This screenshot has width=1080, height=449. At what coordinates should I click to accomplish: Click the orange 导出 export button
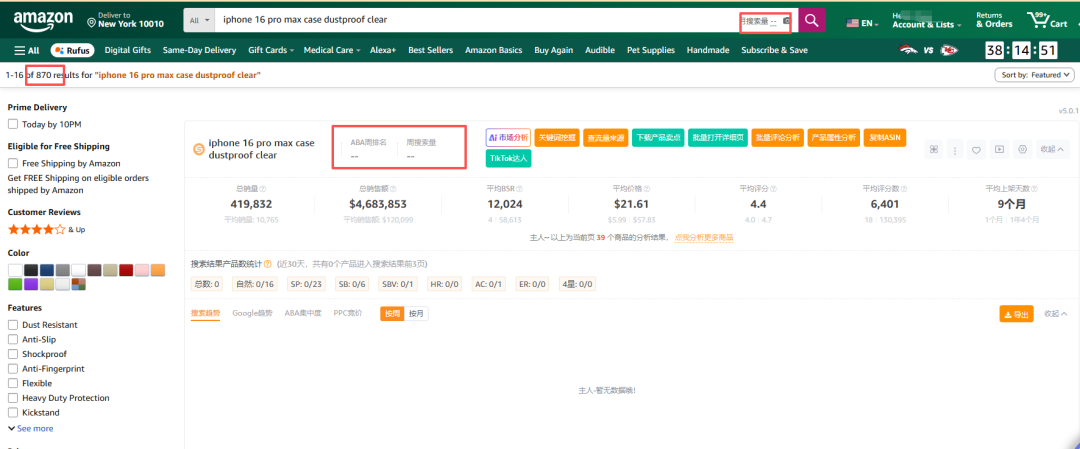(x=1016, y=314)
